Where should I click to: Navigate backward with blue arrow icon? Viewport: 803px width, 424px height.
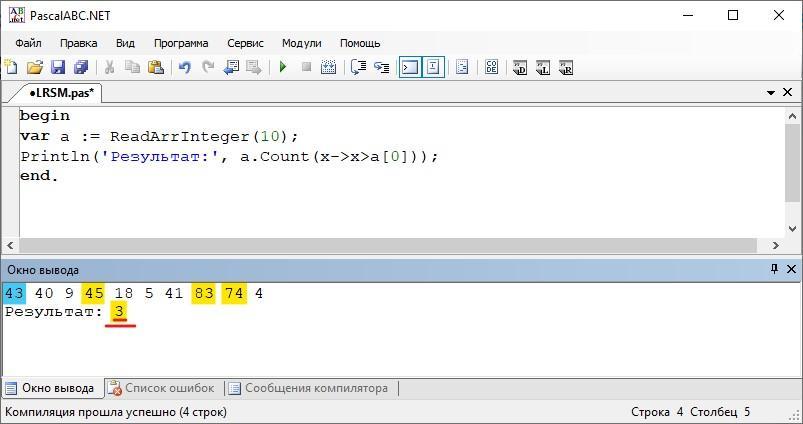(x=231, y=67)
